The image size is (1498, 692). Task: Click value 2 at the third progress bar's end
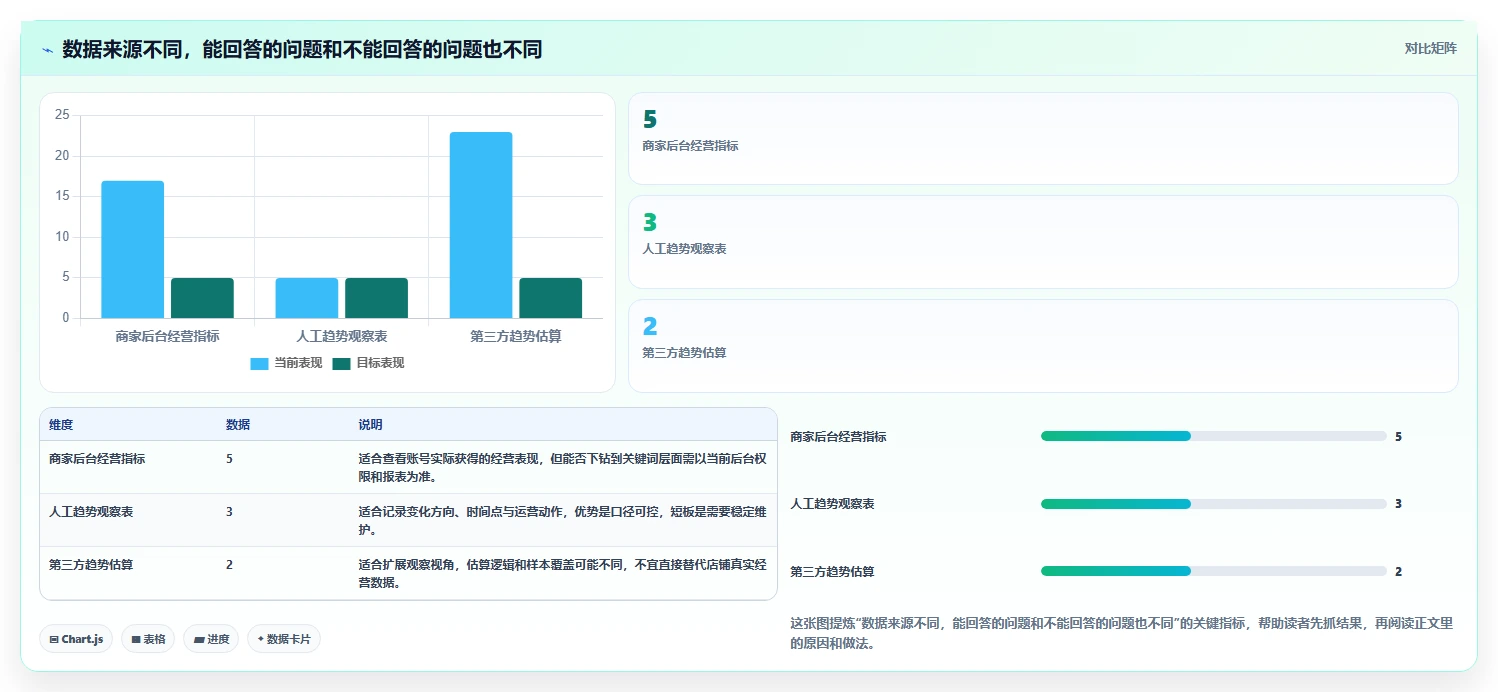coord(1398,572)
